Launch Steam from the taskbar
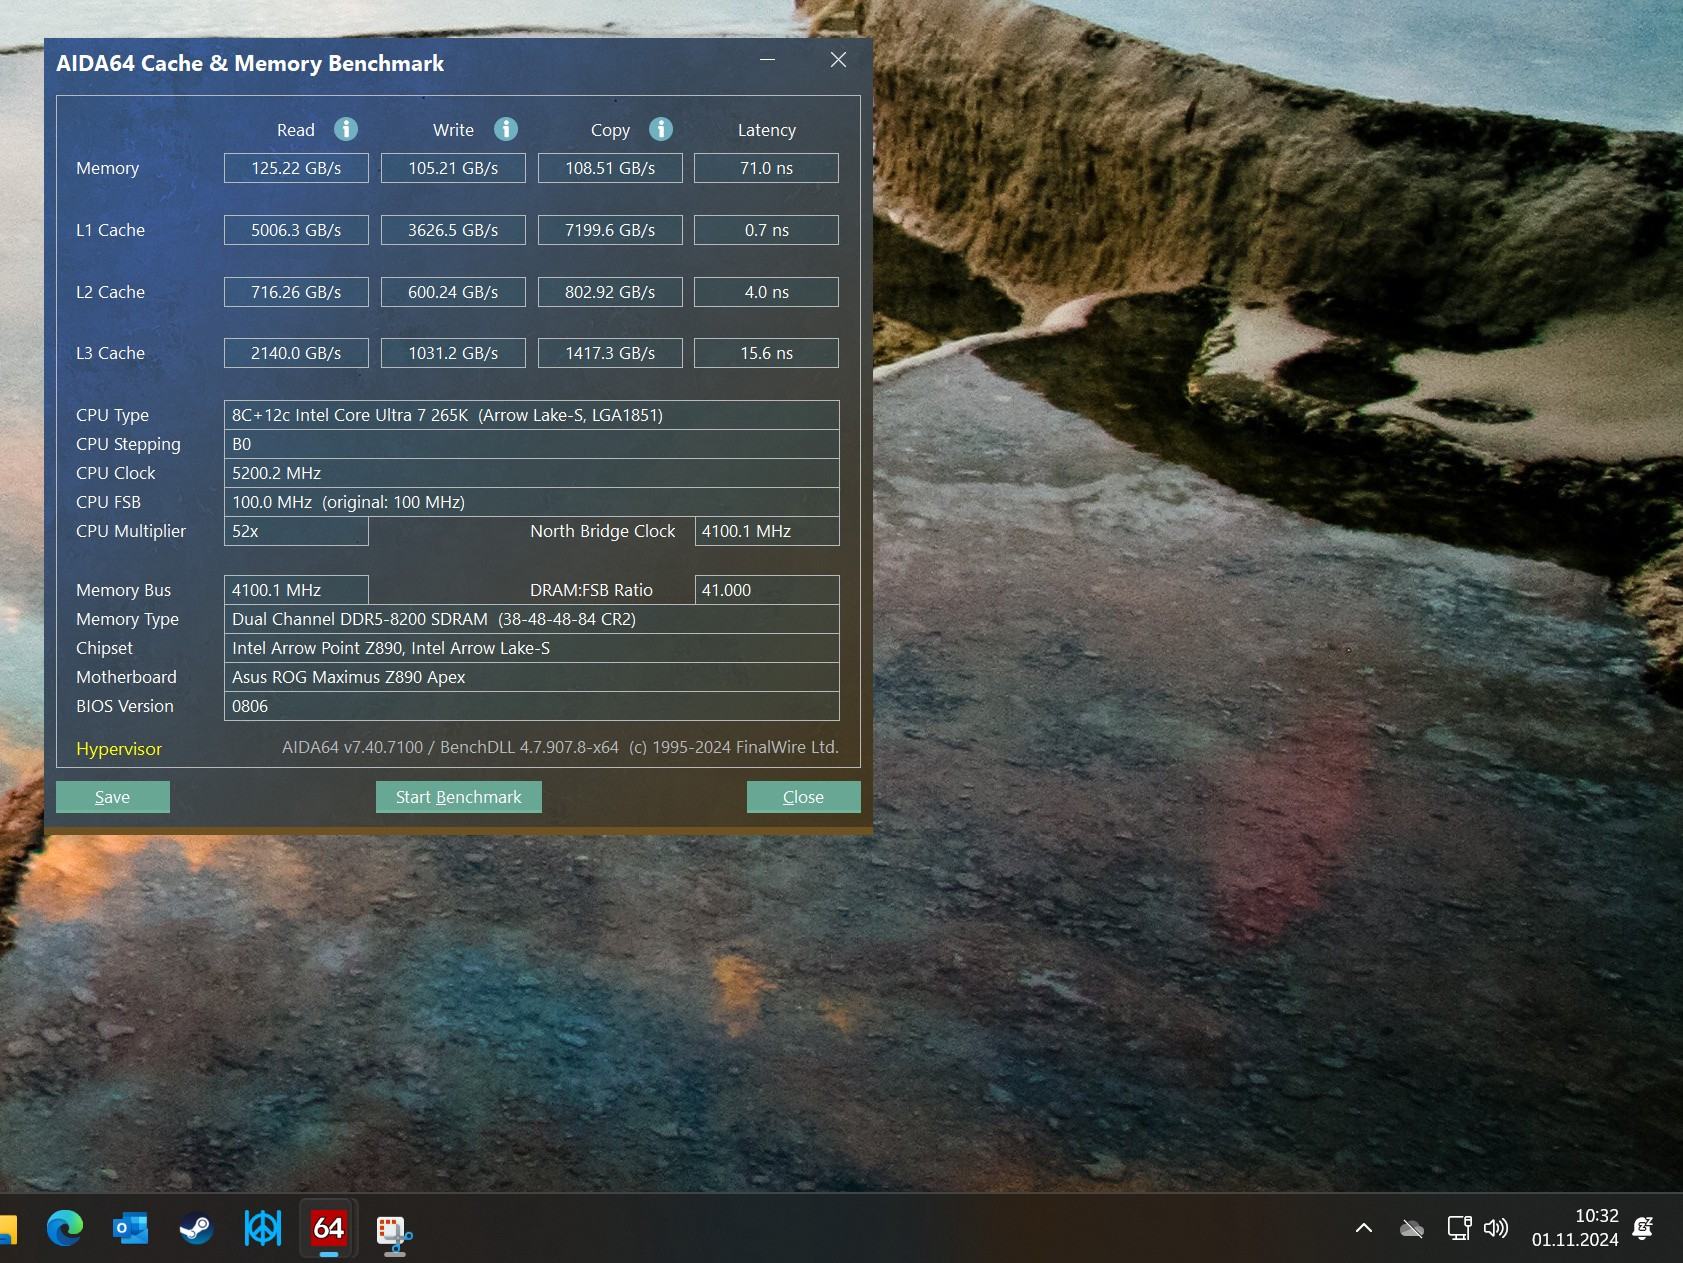Image resolution: width=1683 pixels, height=1263 pixels. 196,1228
